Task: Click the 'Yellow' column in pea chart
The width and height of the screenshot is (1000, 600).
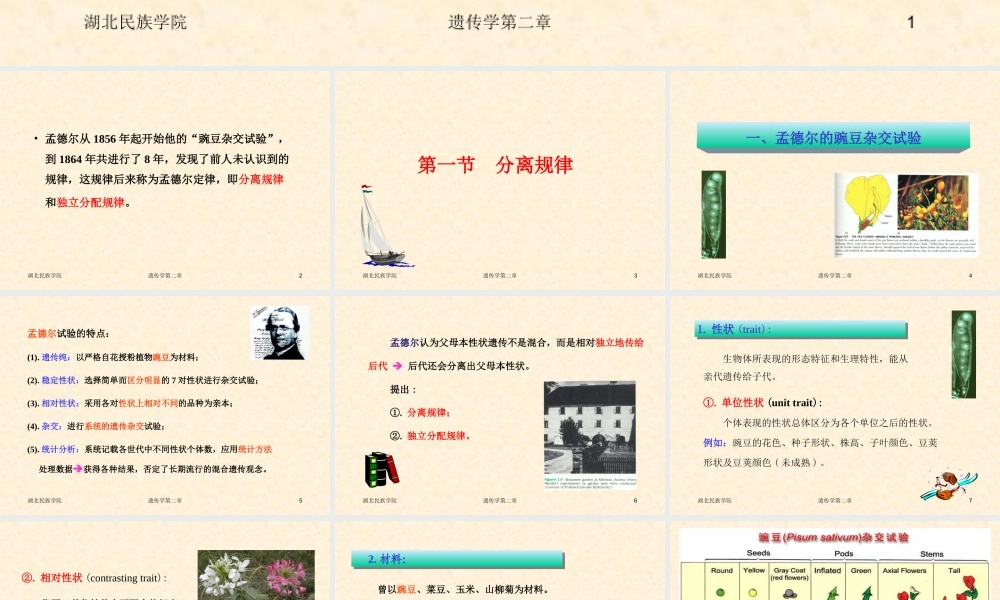Action: (753, 581)
